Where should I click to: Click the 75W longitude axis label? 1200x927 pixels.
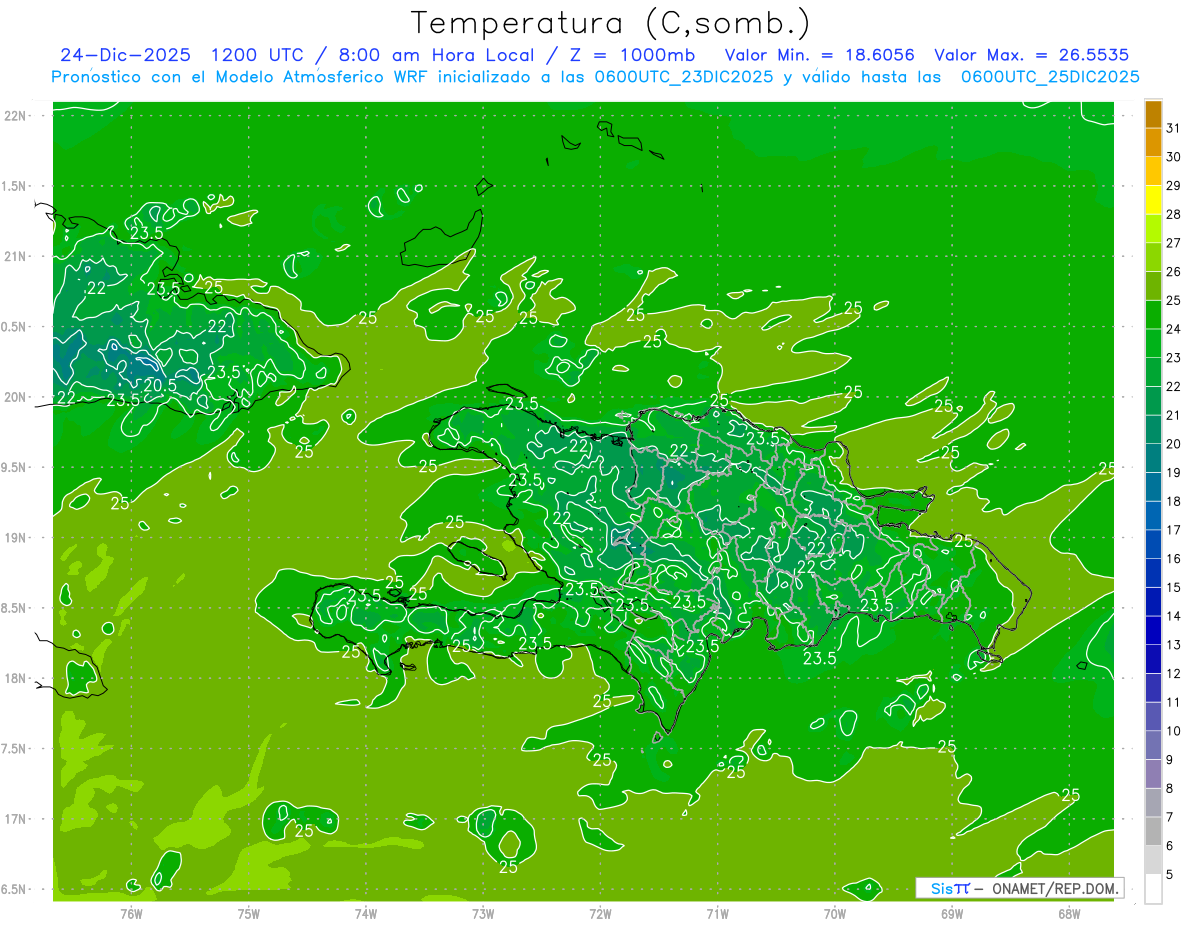tap(249, 912)
